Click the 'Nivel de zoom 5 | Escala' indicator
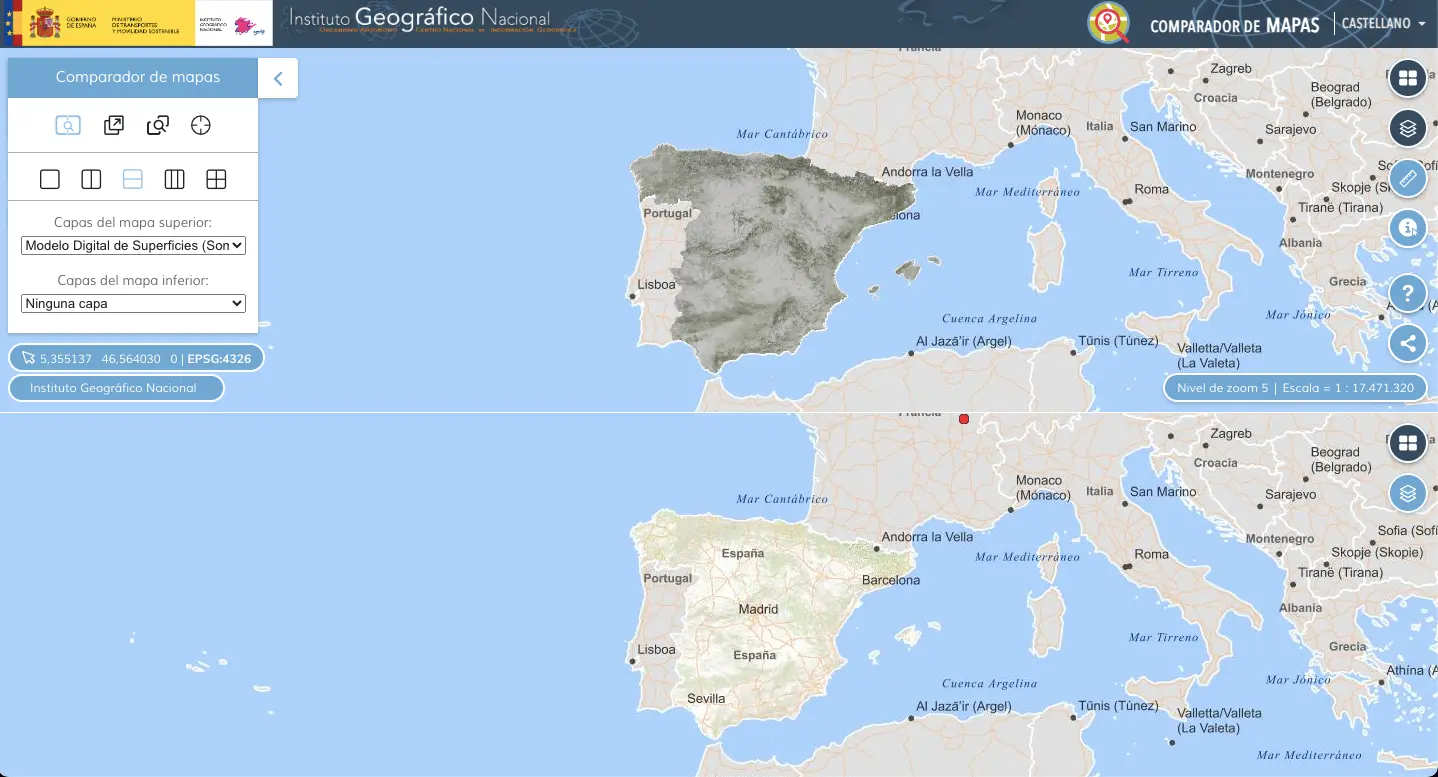The height and width of the screenshot is (777, 1438). click(x=1295, y=388)
